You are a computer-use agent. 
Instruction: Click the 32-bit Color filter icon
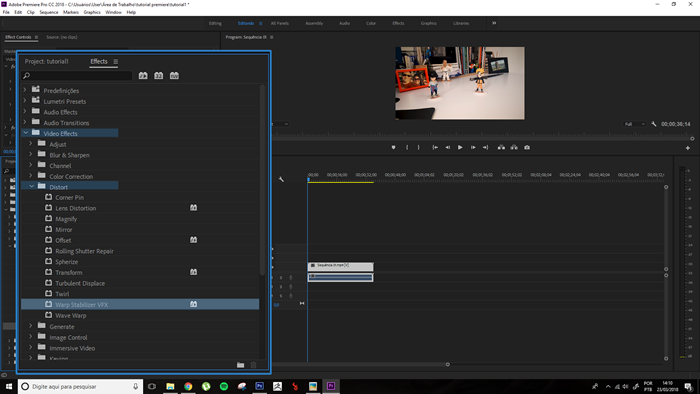tap(158, 75)
